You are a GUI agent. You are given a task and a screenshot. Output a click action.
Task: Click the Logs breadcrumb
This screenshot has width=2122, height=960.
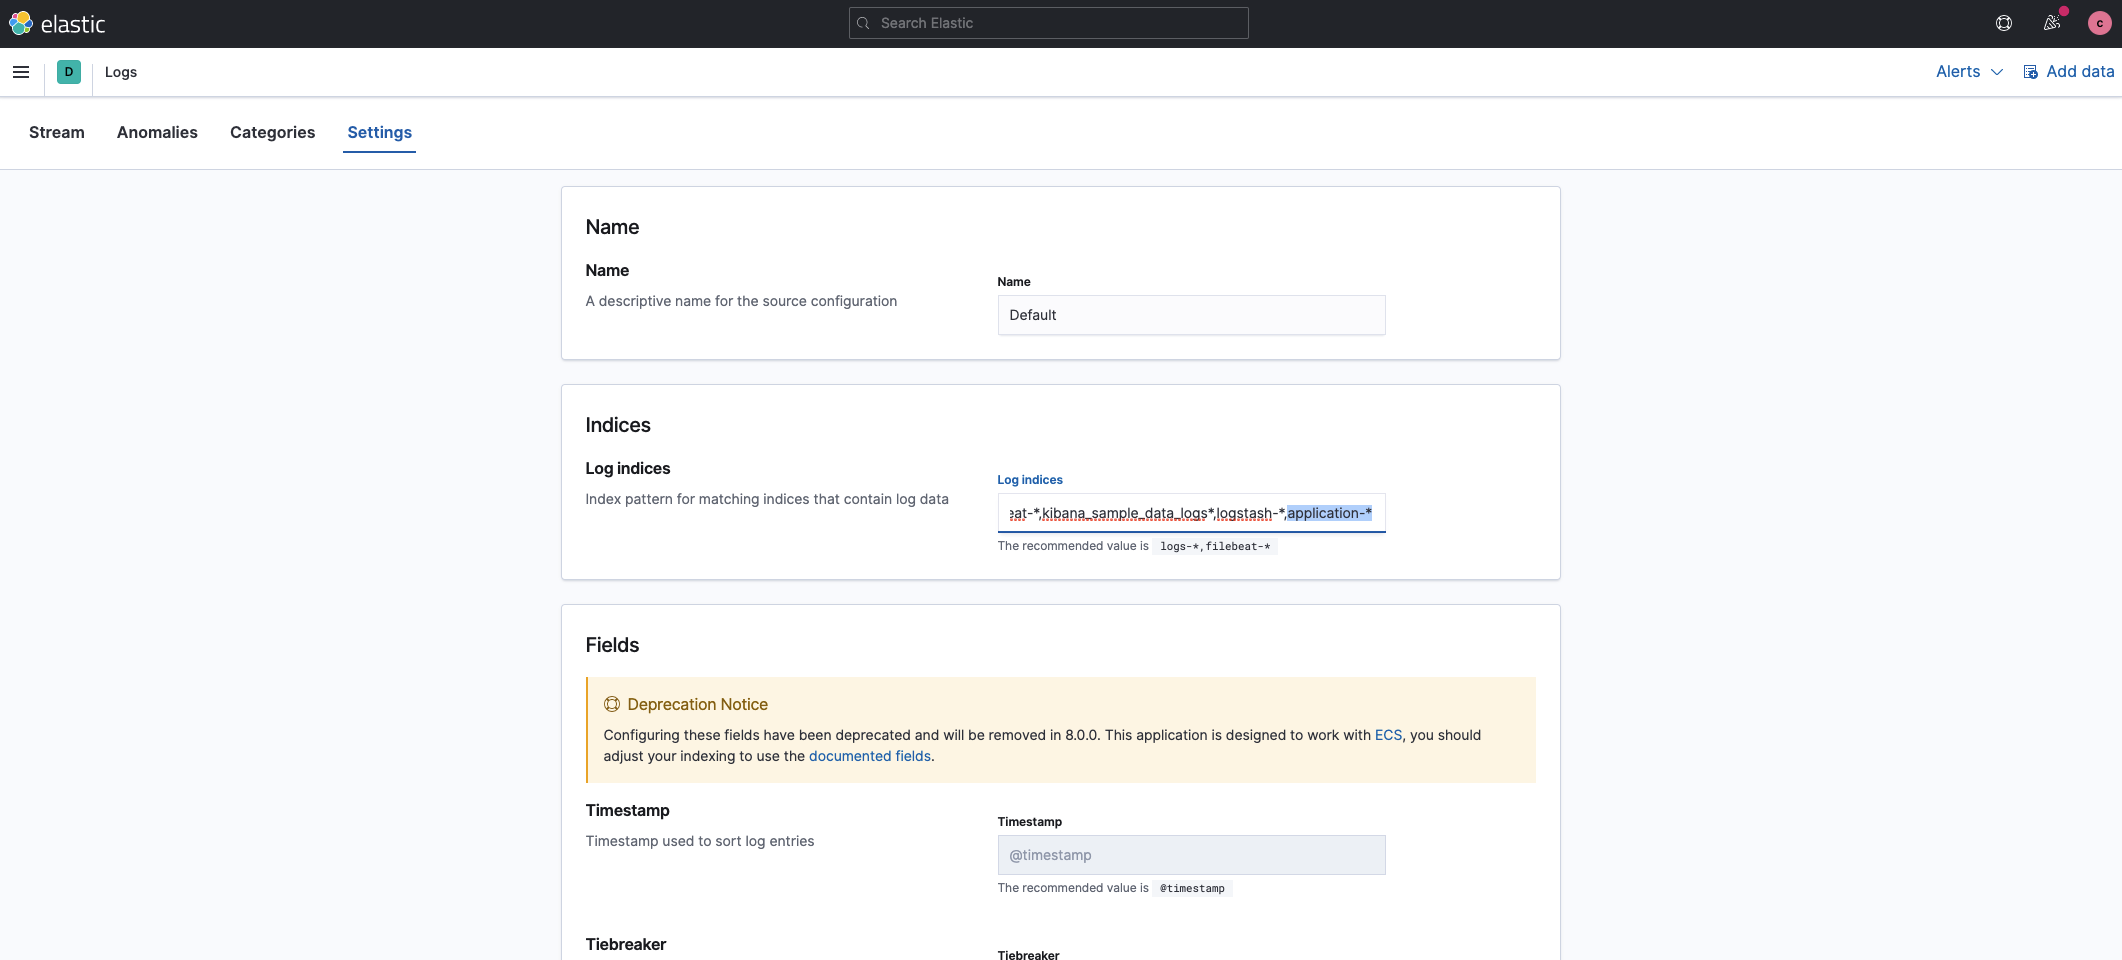pyautogui.click(x=121, y=72)
